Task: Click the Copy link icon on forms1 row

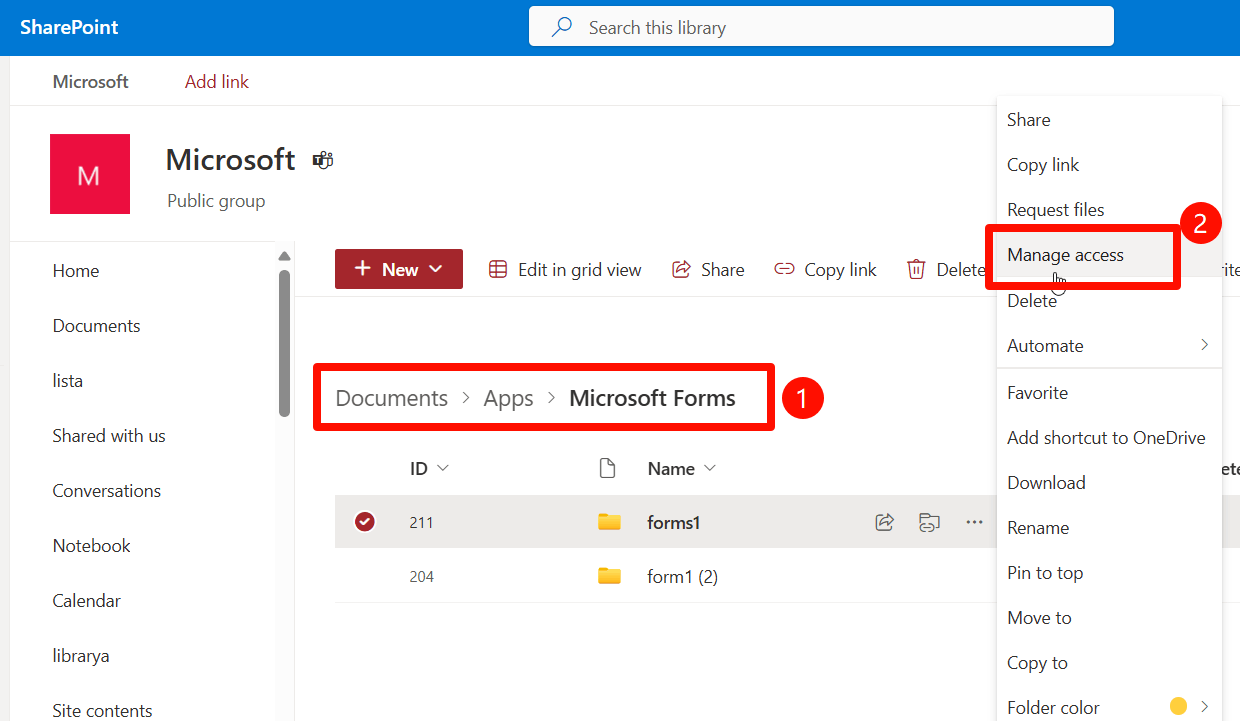Action: click(929, 521)
